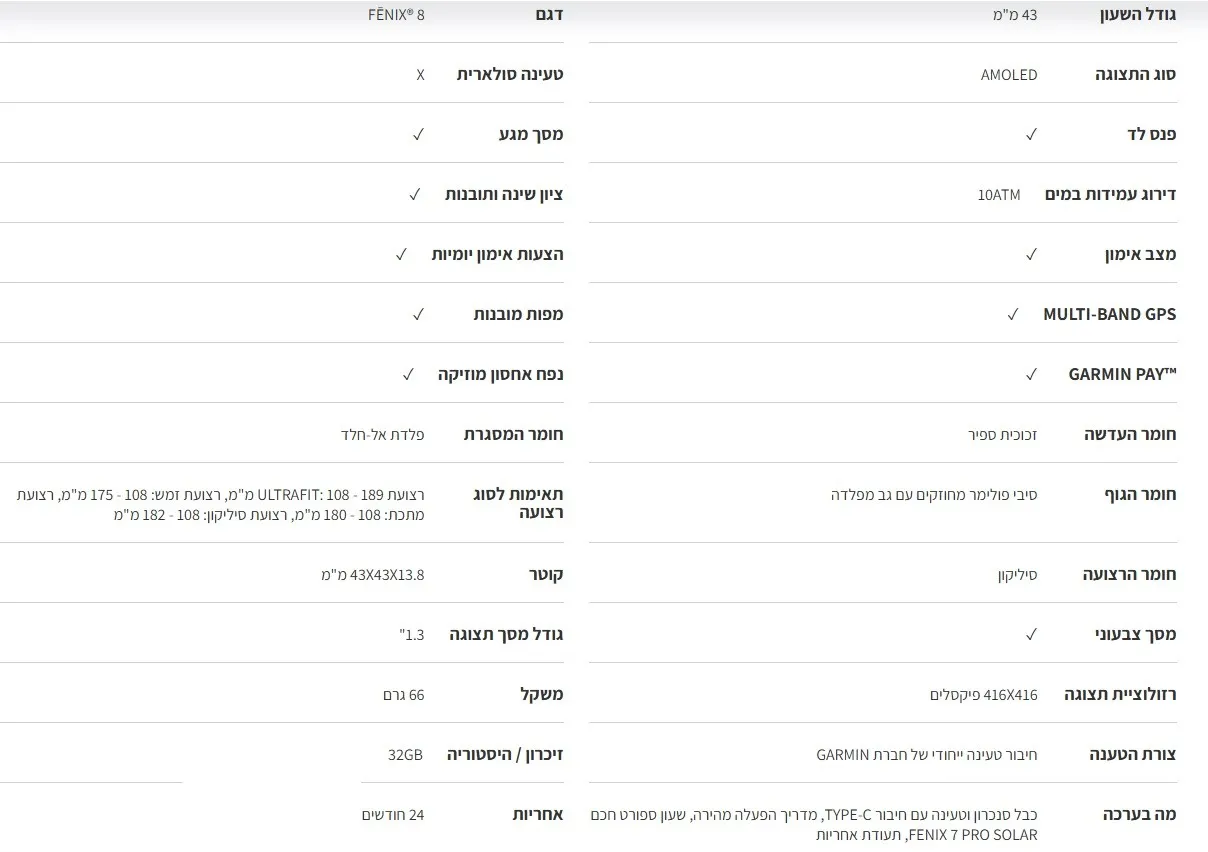Click the ציון שינה ותובנות checkmark
Screen dimensions: 1208x852
414,194
